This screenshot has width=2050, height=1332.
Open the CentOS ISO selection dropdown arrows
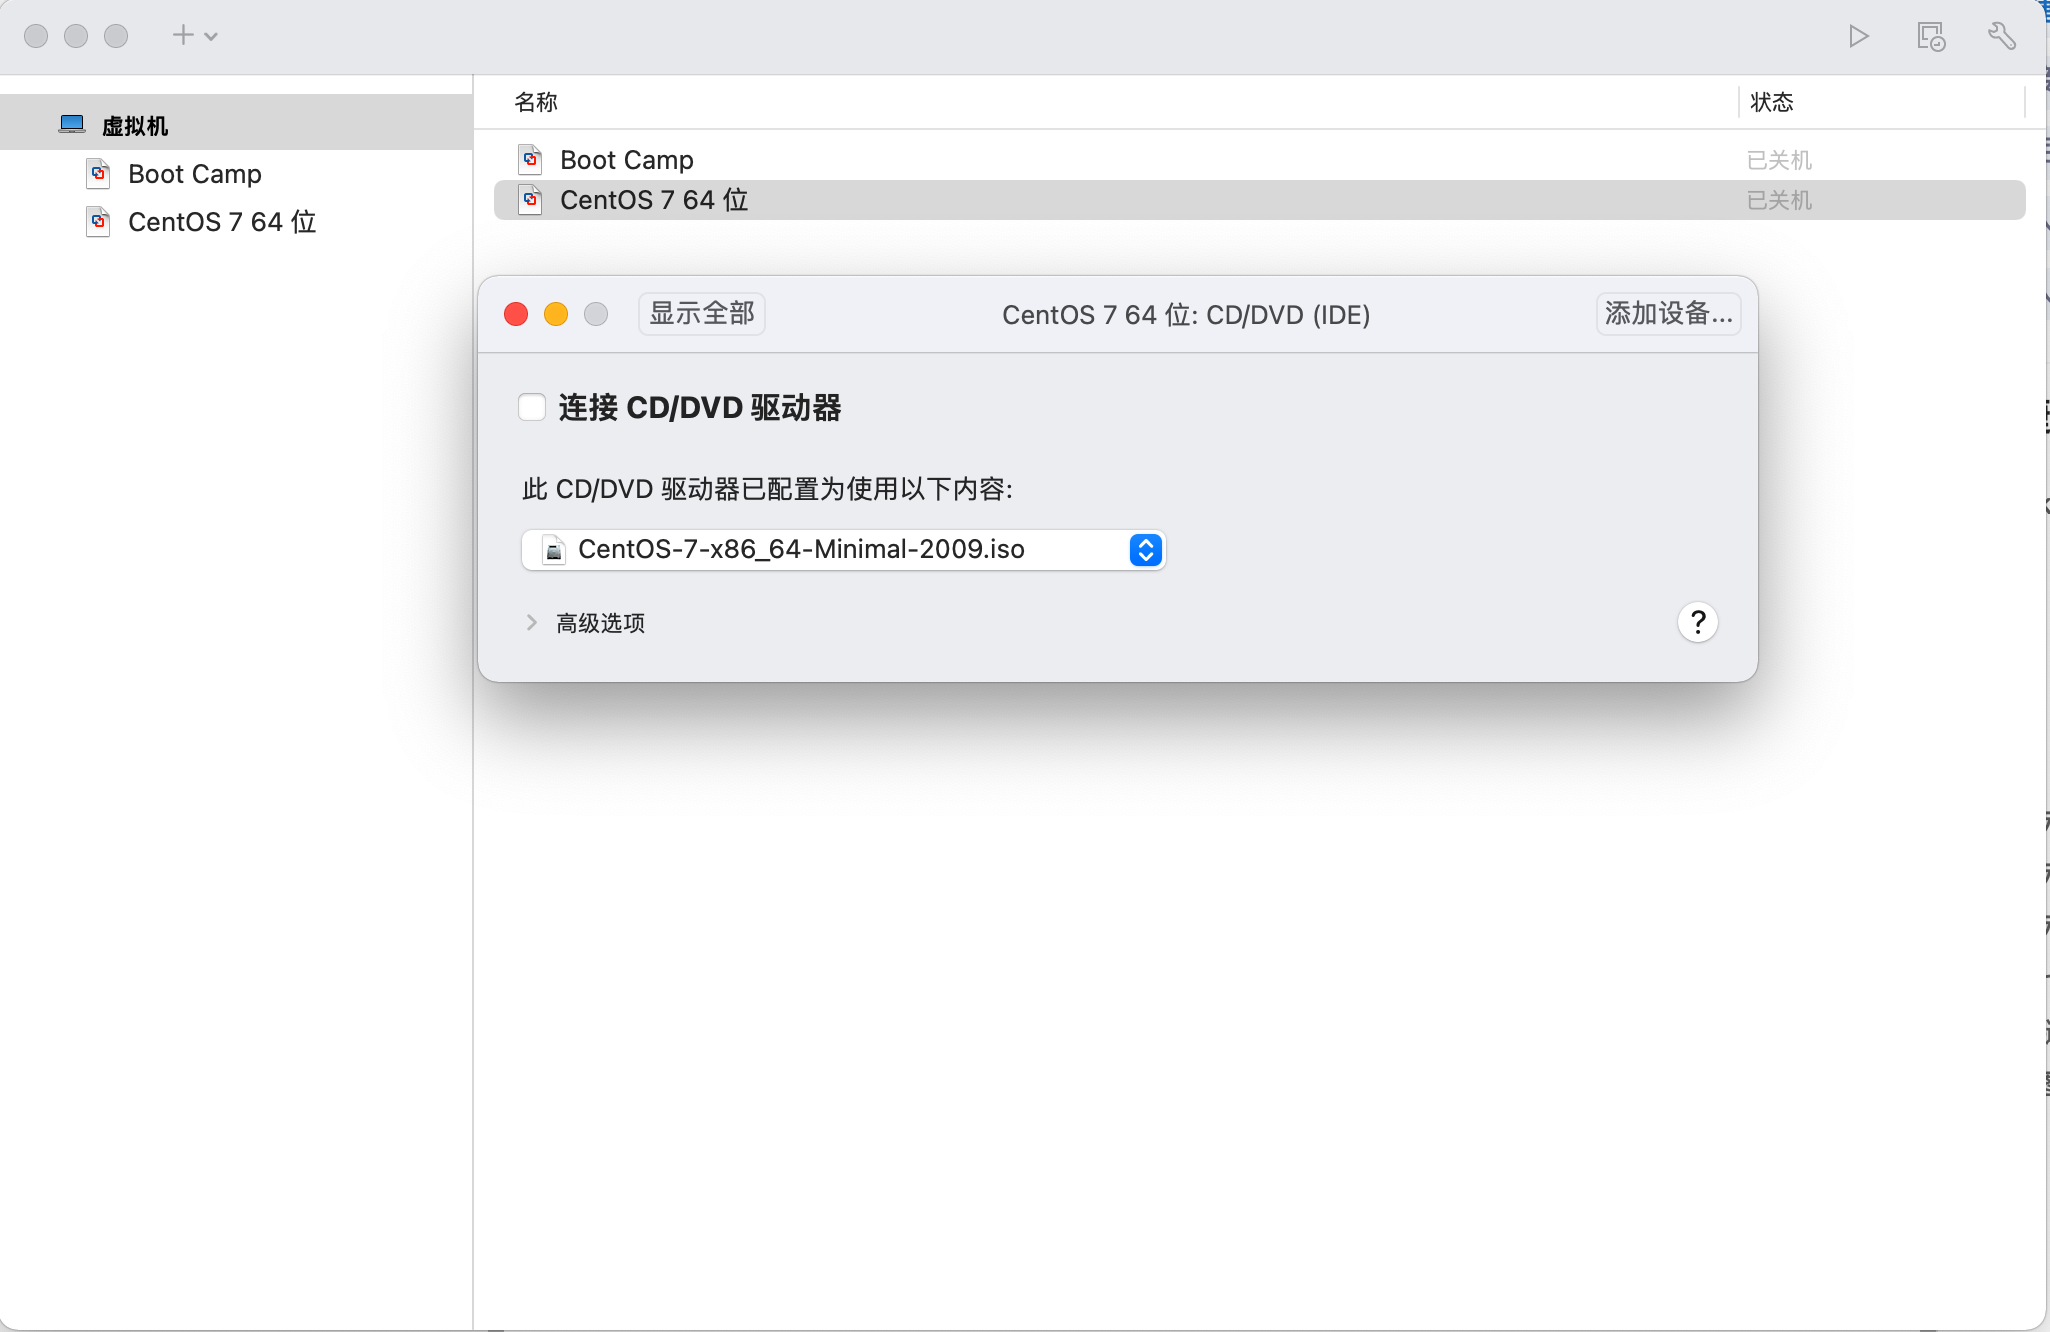pos(1145,550)
